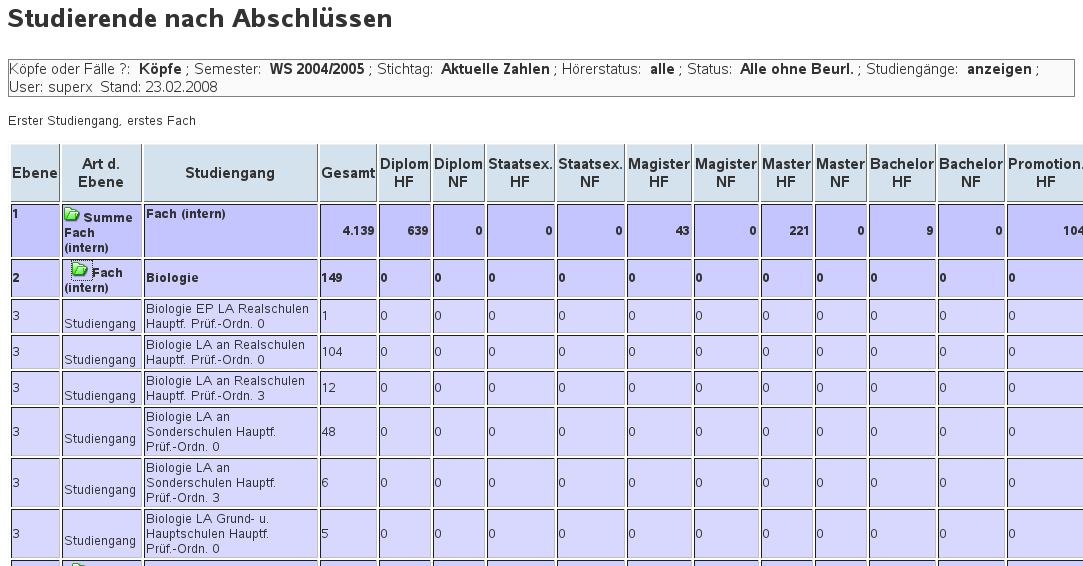Image resolution: width=1083 pixels, height=566 pixels.
Task: Click the Promotion HF column header
Action: pos(1045,173)
